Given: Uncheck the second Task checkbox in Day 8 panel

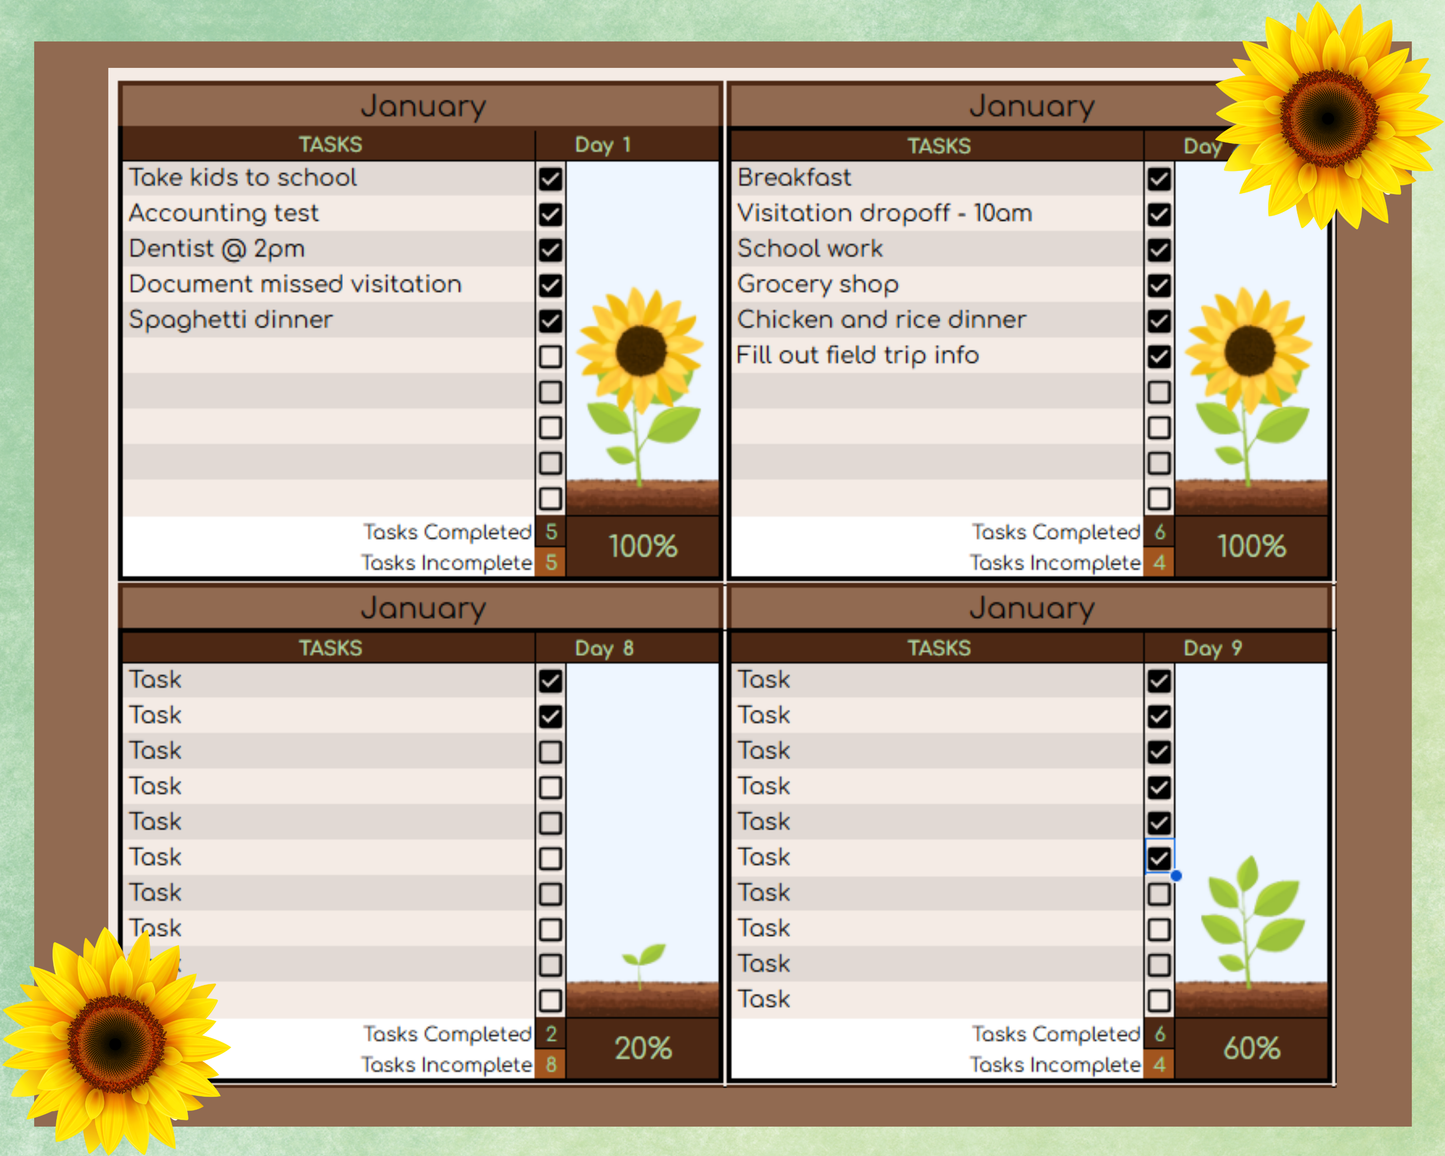Looking at the screenshot, I should (x=550, y=716).
